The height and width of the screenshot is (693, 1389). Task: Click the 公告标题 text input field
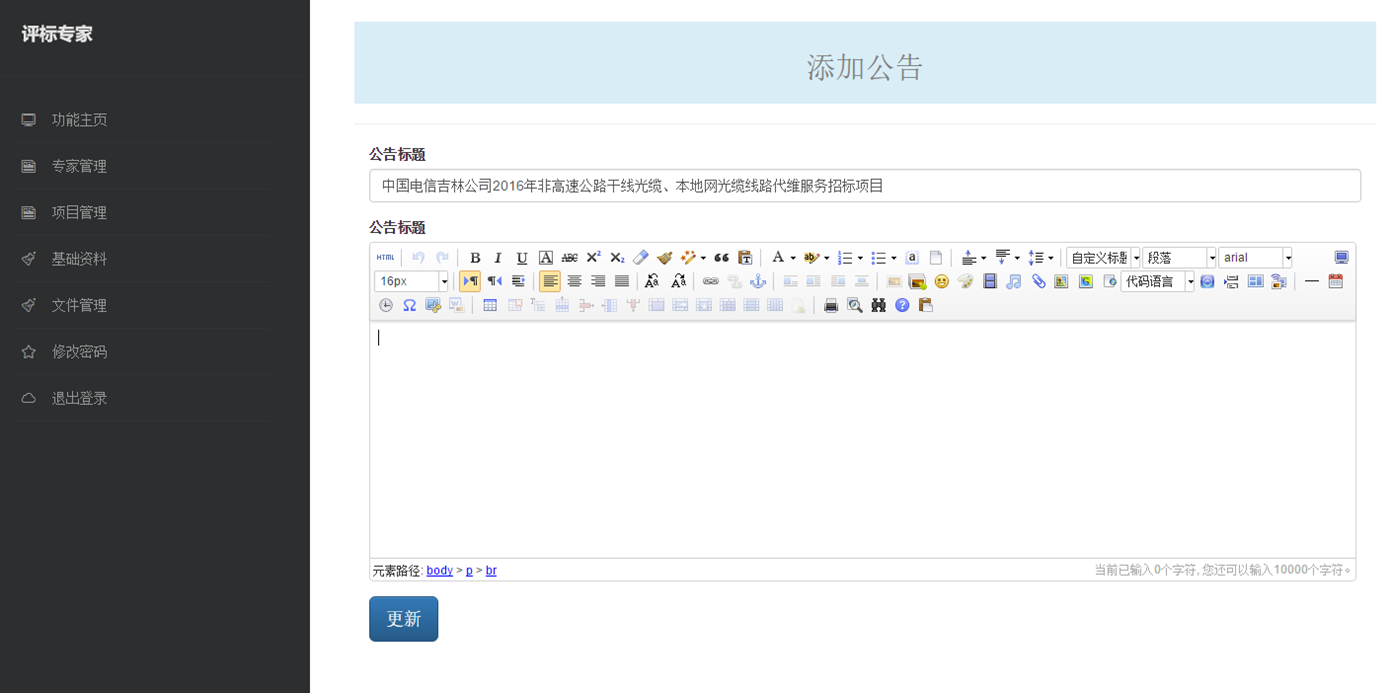tap(865, 186)
